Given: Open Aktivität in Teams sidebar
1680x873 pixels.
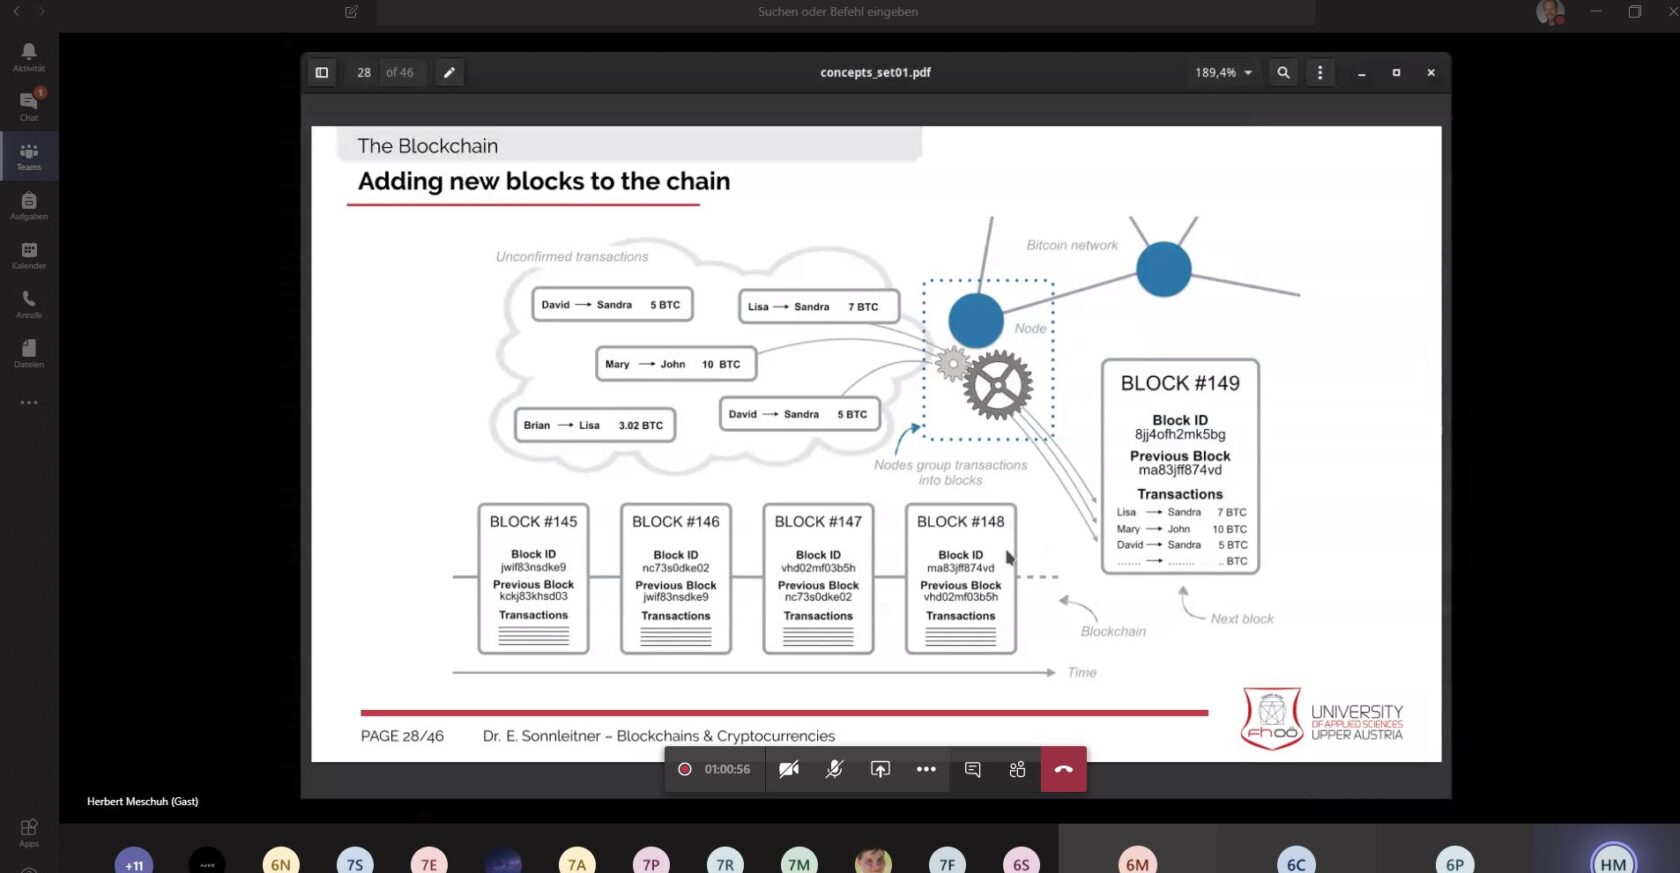Looking at the screenshot, I should pyautogui.click(x=29, y=56).
